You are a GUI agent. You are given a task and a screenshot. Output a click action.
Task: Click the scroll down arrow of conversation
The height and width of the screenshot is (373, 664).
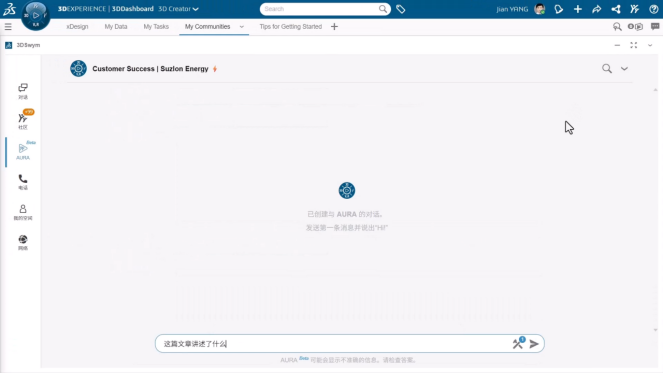click(655, 330)
